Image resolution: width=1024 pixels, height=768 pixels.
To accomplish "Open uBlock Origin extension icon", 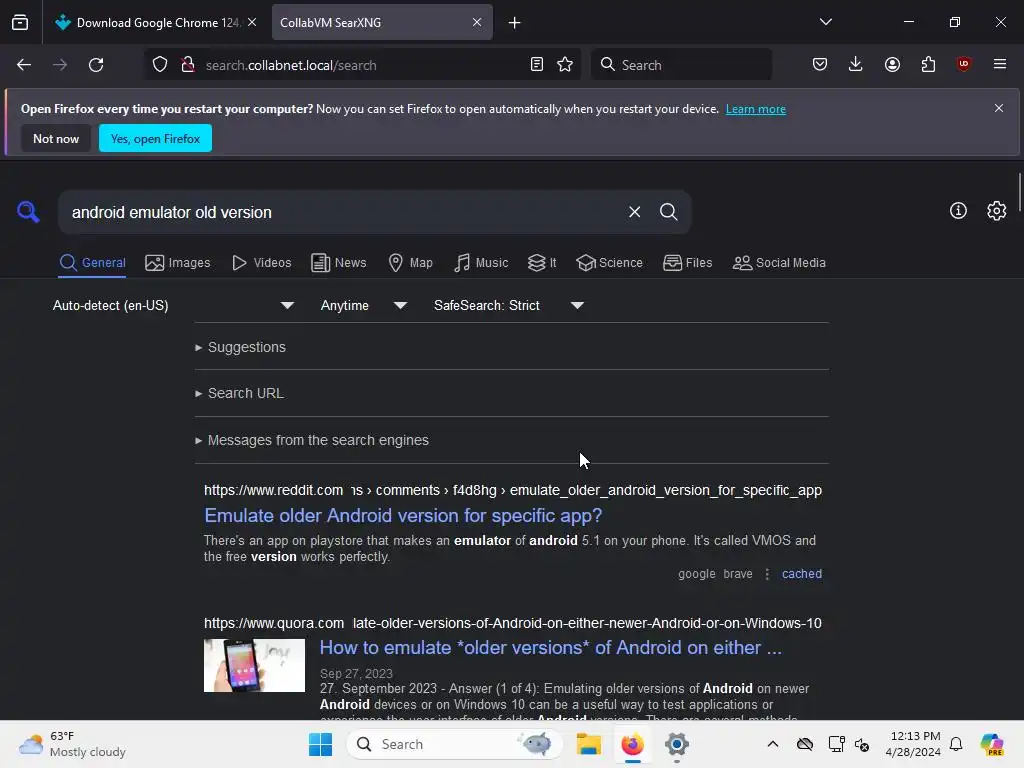I will coord(963,64).
